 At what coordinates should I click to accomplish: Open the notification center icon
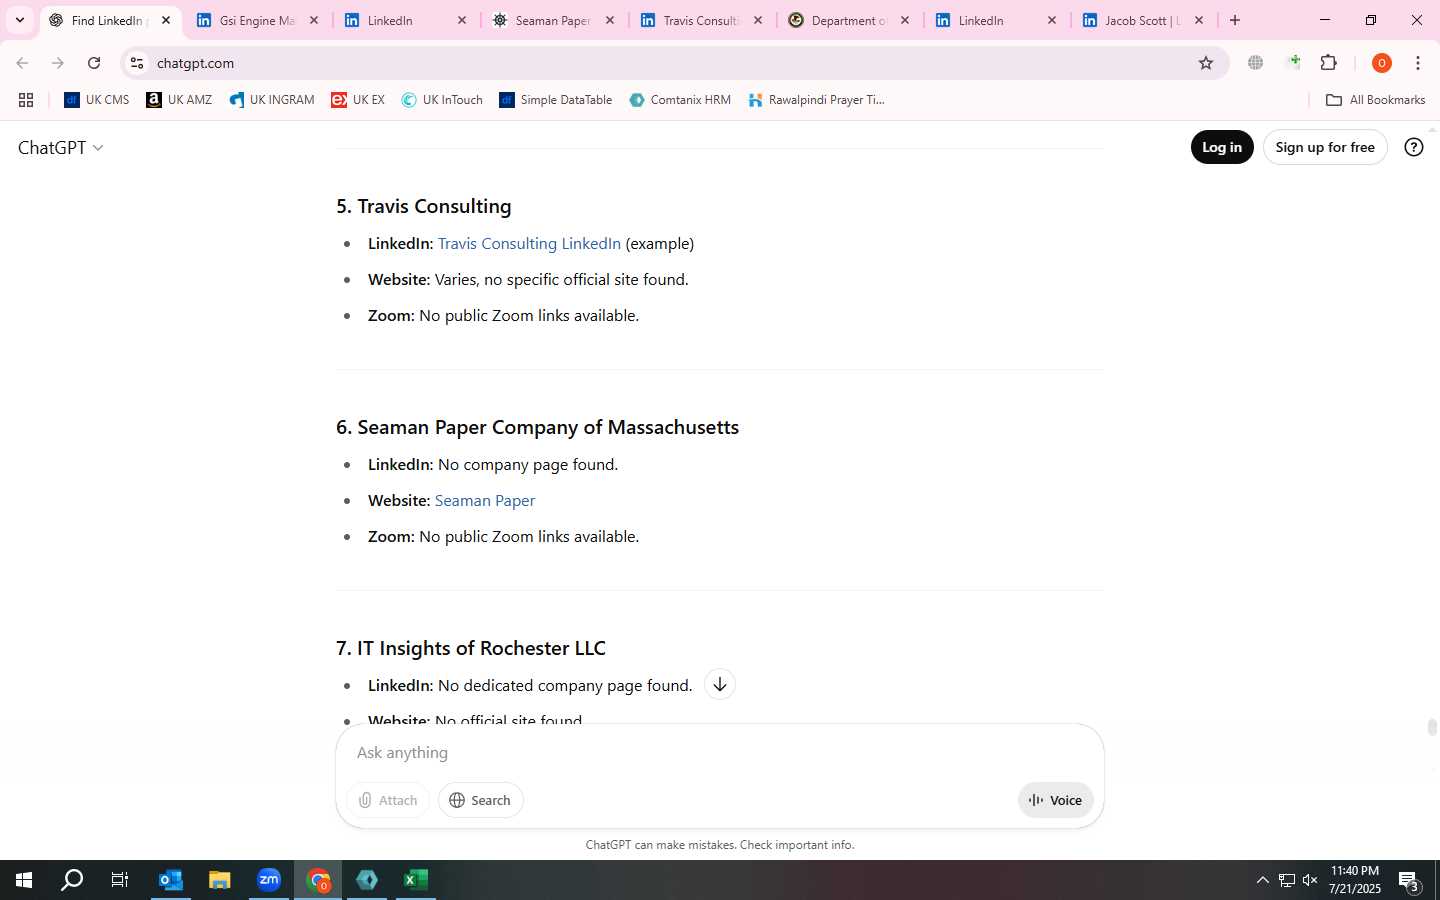pos(1409,880)
